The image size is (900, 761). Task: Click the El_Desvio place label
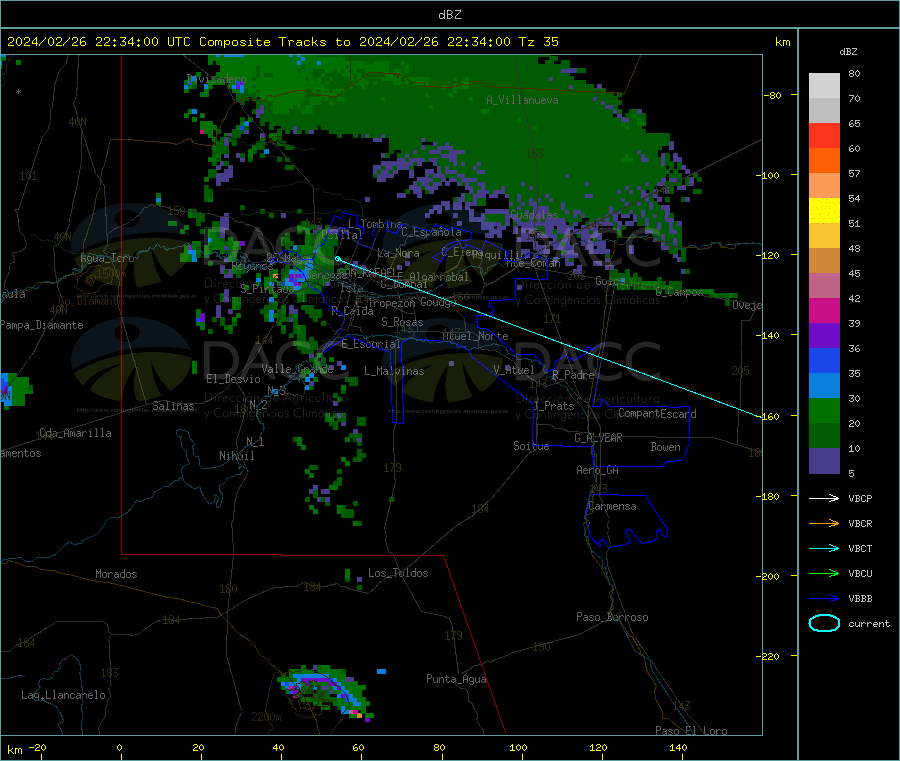point(233,379)
